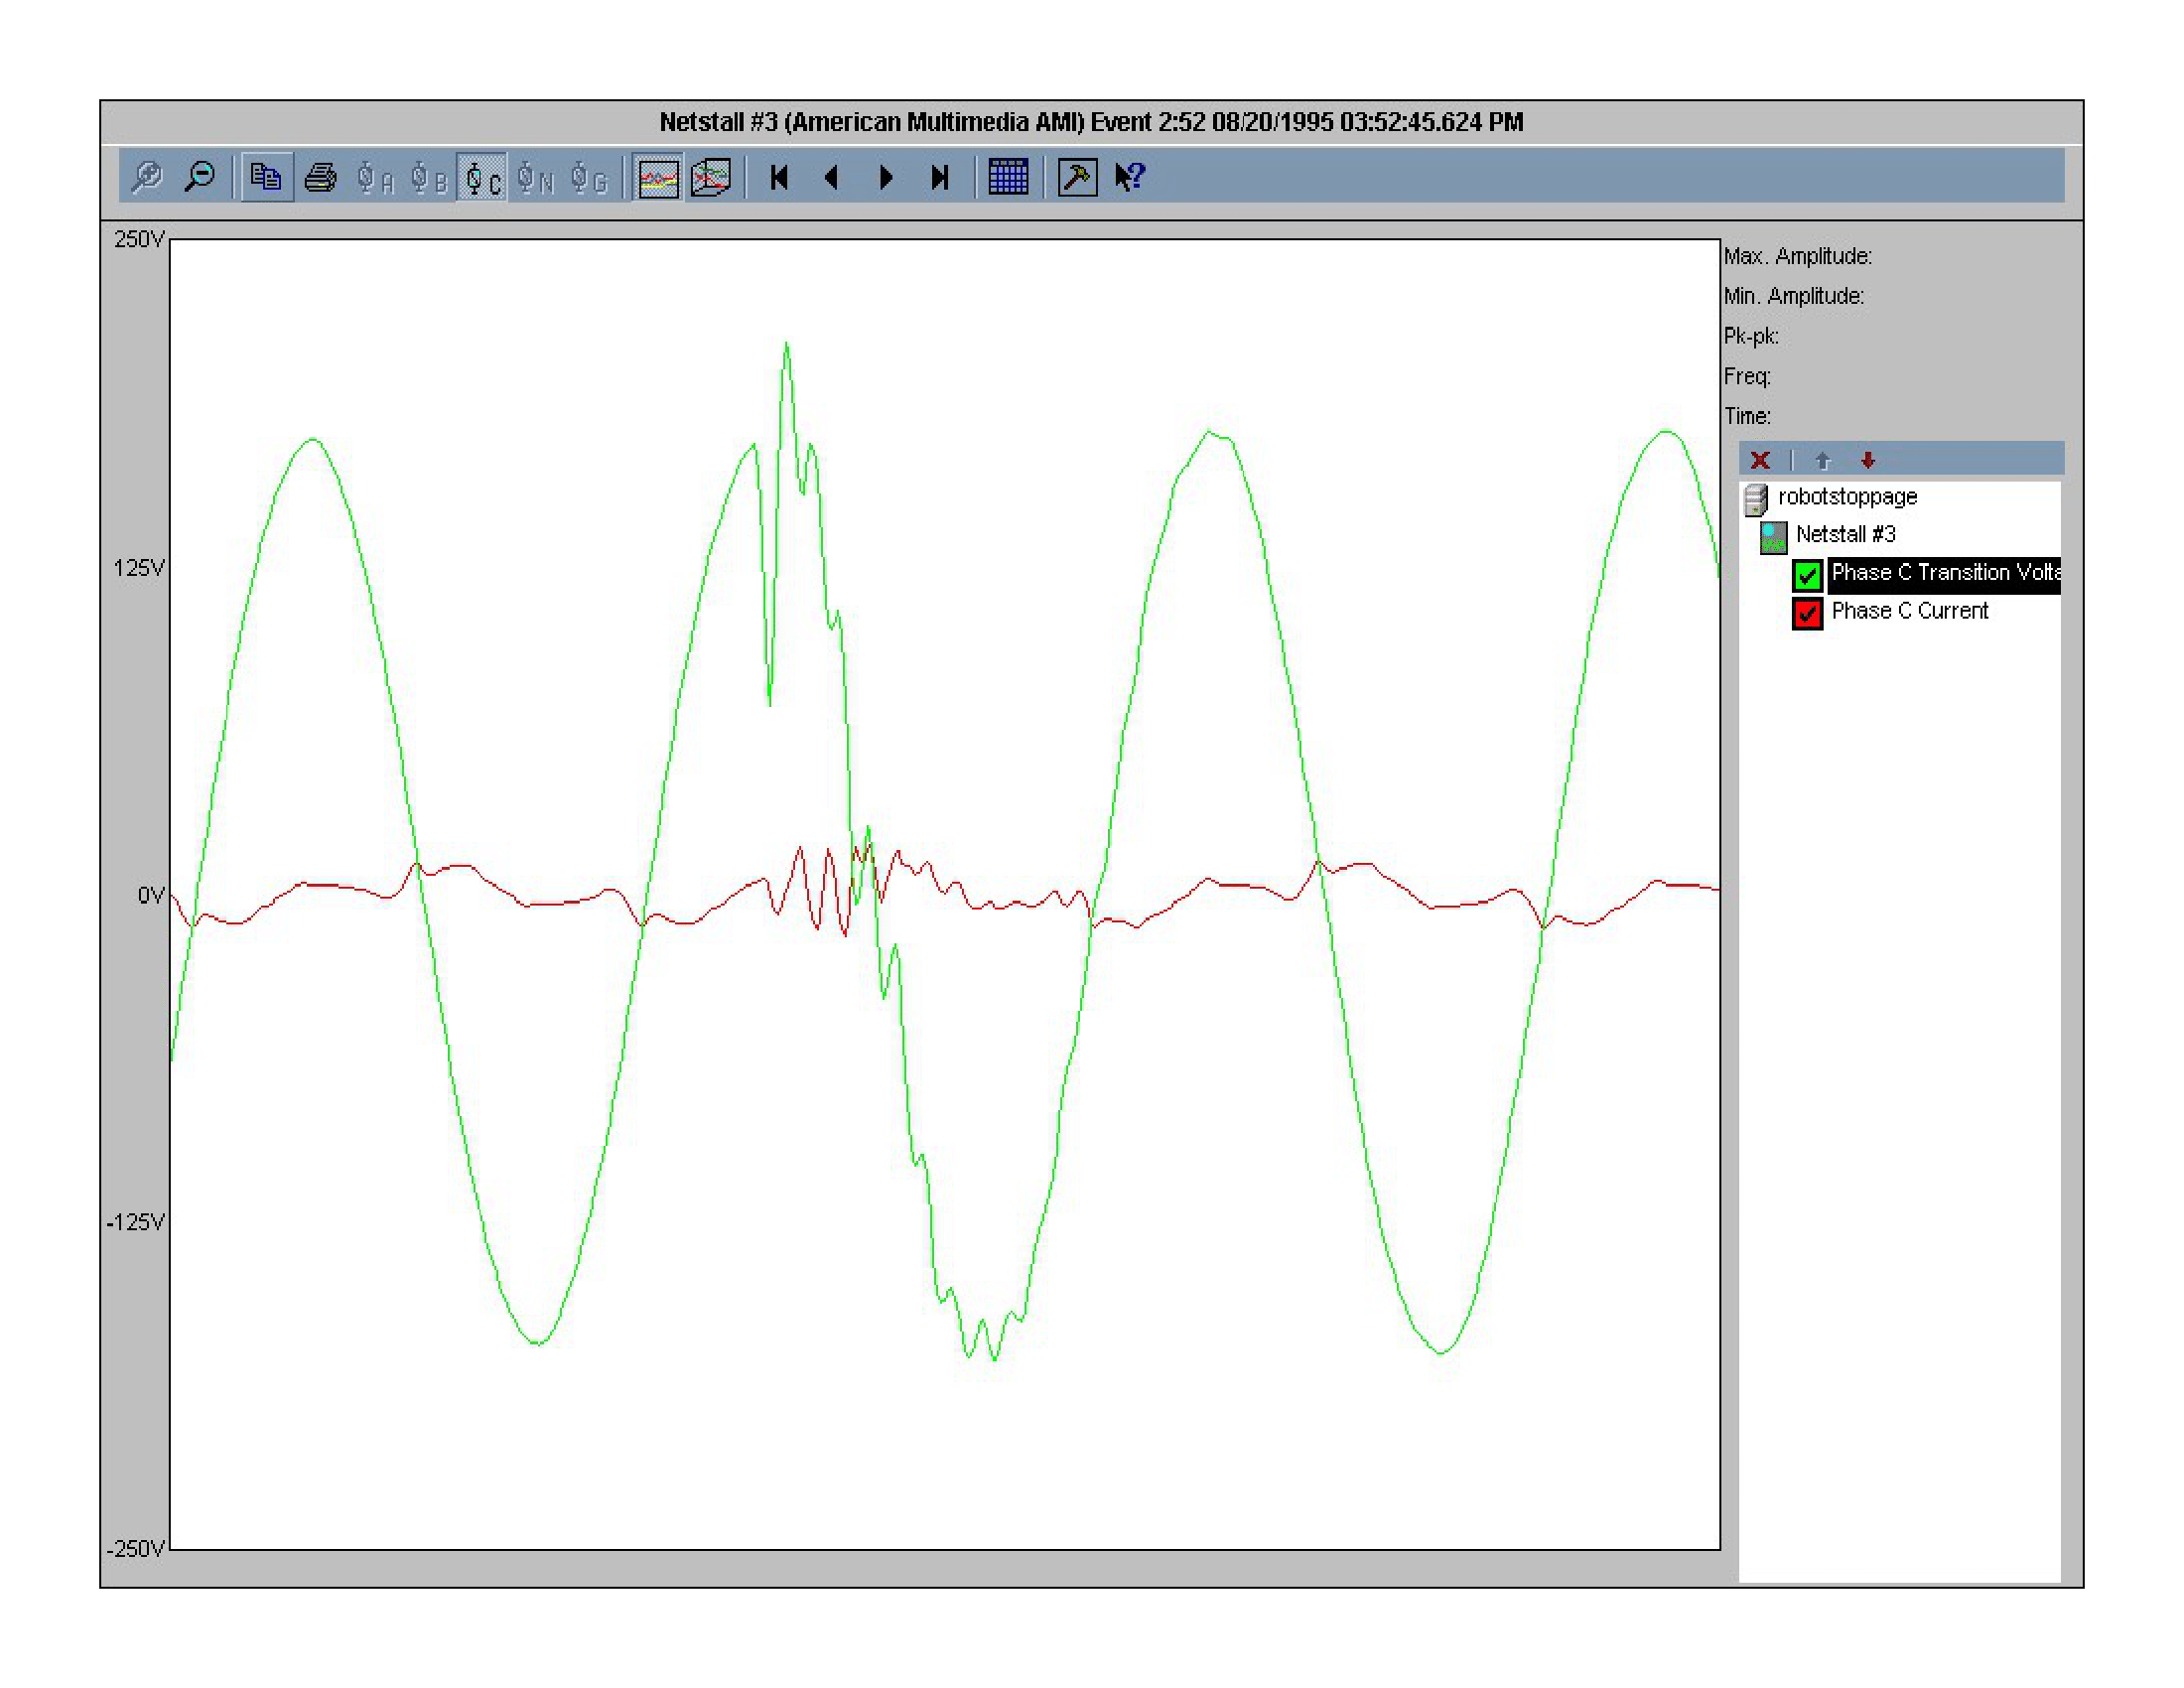Toggle the Phase C Transition Voltage checkbox

coord(1806,574)
